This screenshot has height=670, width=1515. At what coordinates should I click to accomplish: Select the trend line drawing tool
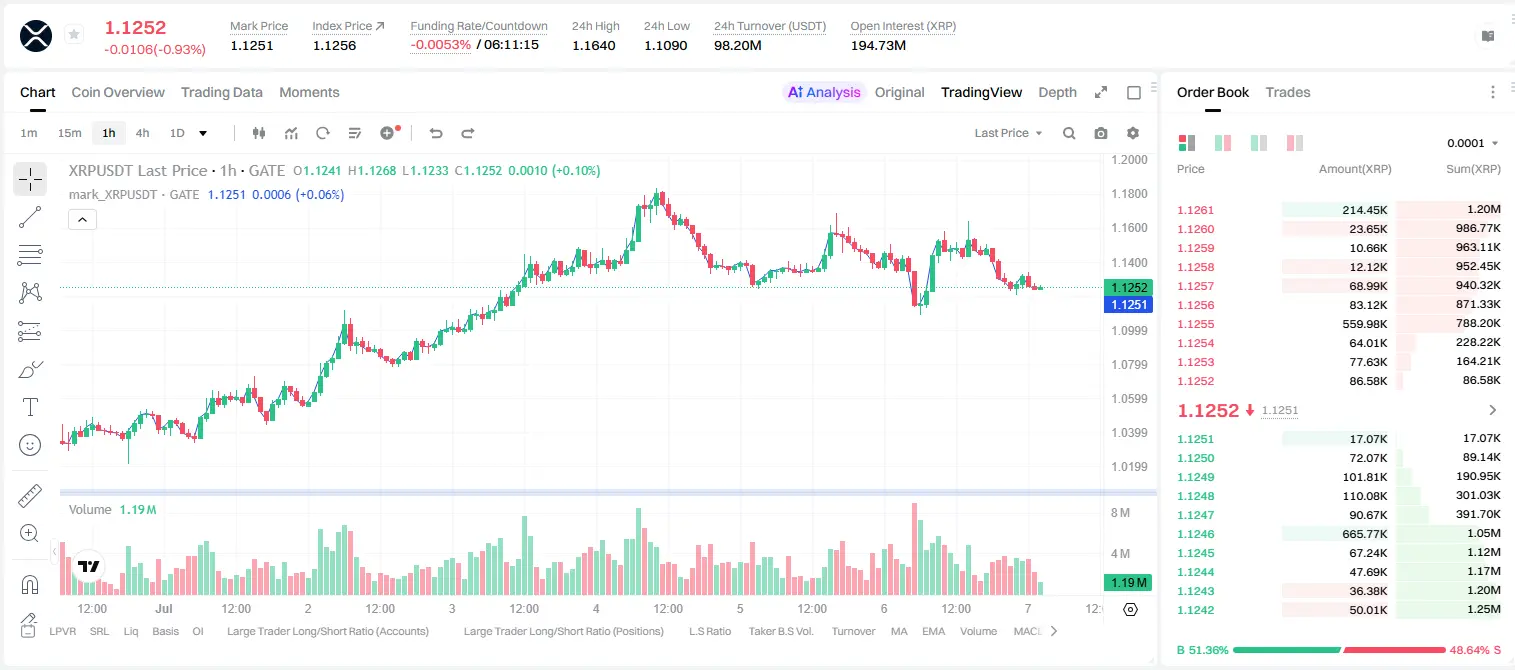click(30, 217)
